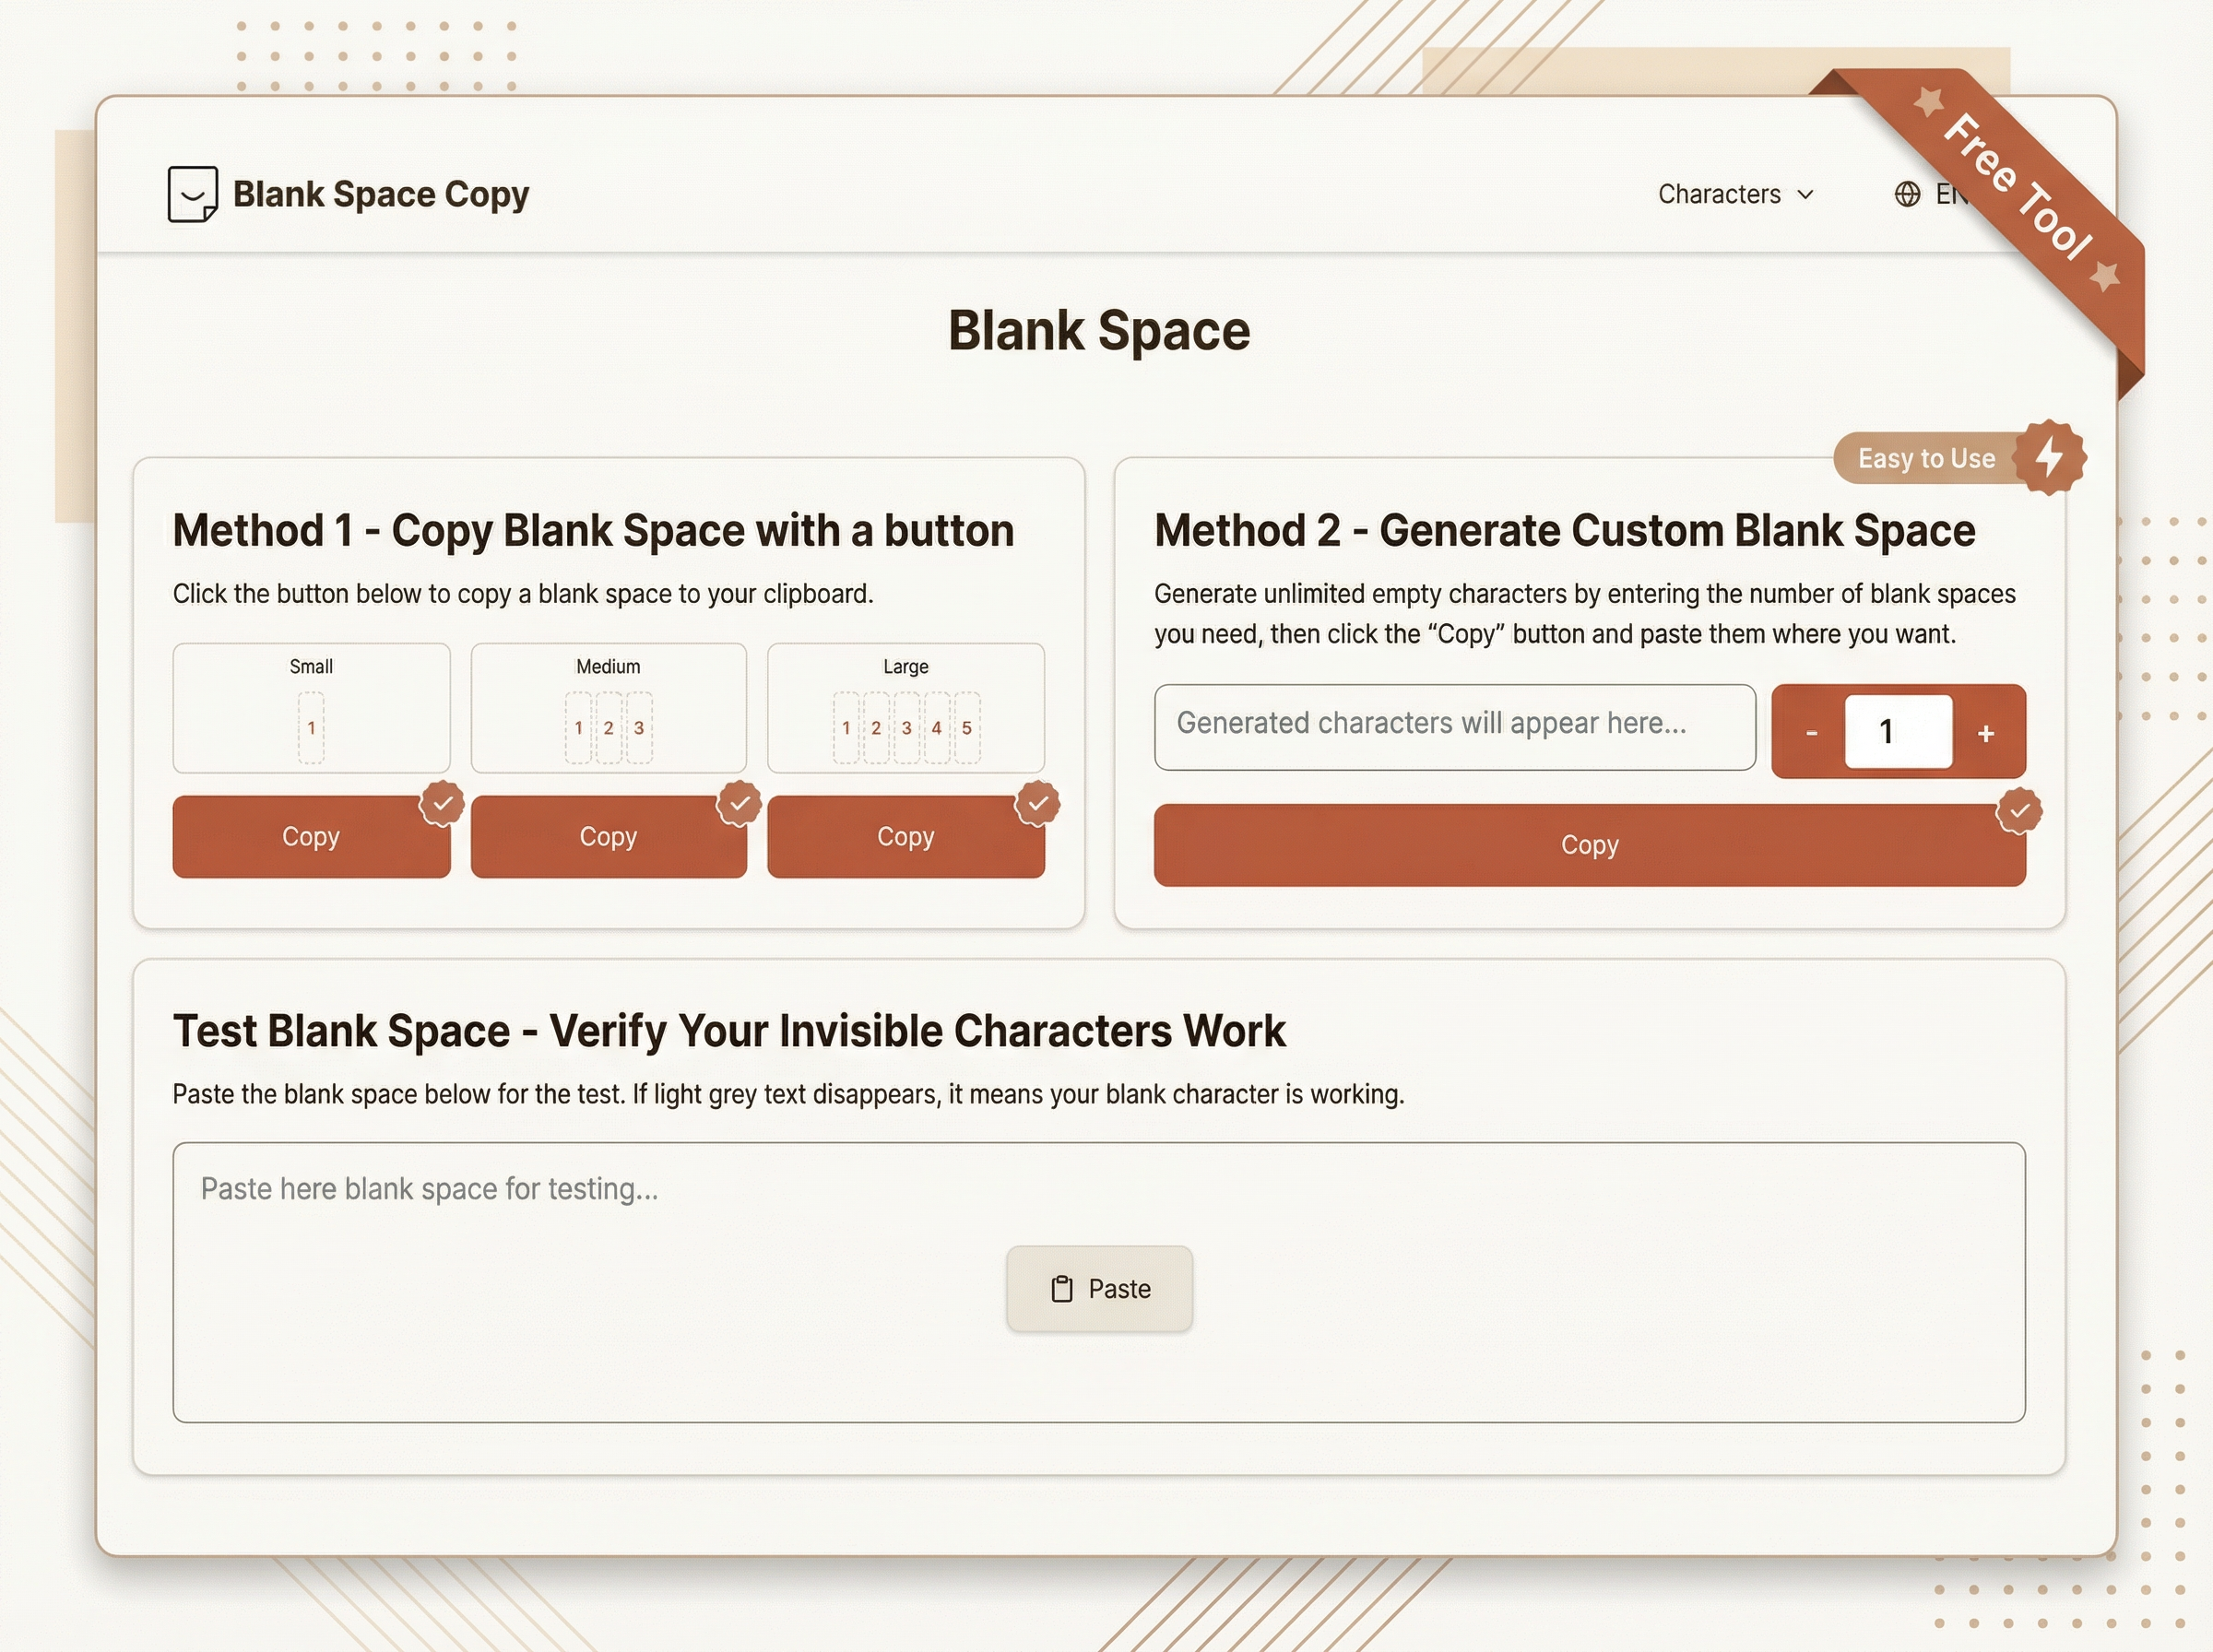The image size is (2213, 1652).
Task: Decrease blank space count with the minus button
Action: [x=1811, y=732]
